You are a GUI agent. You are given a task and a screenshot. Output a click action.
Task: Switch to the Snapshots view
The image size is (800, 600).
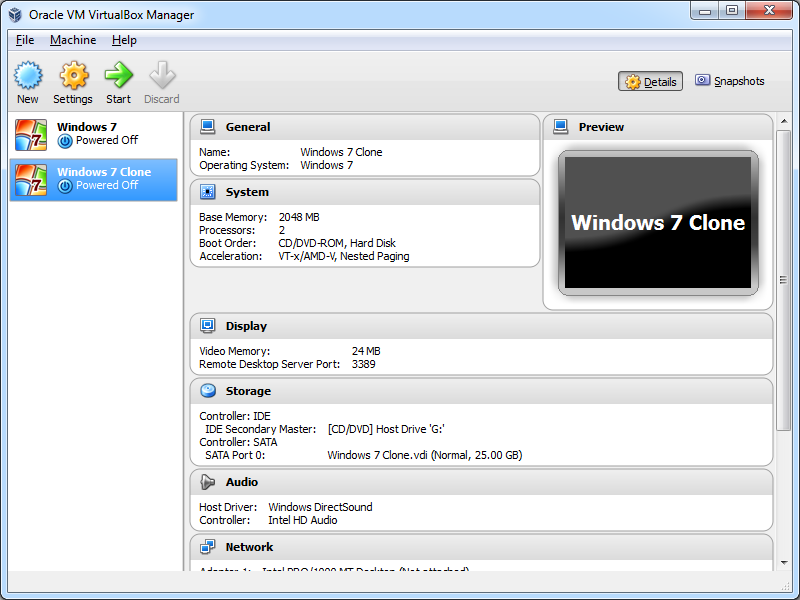730,81
